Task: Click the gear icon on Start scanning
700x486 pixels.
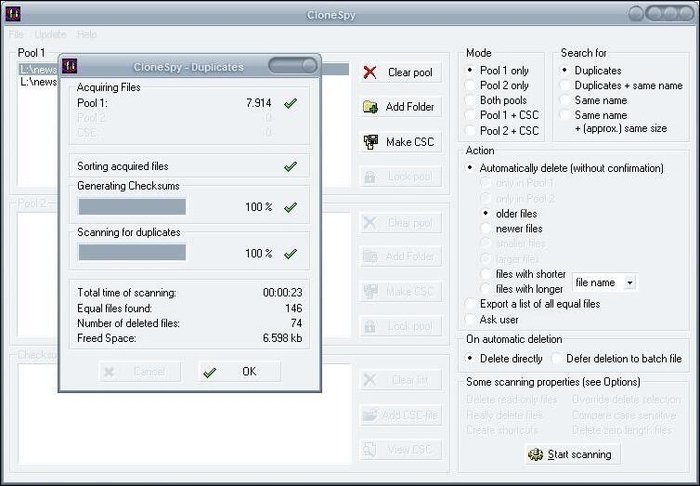Action: tap(536, 454)
